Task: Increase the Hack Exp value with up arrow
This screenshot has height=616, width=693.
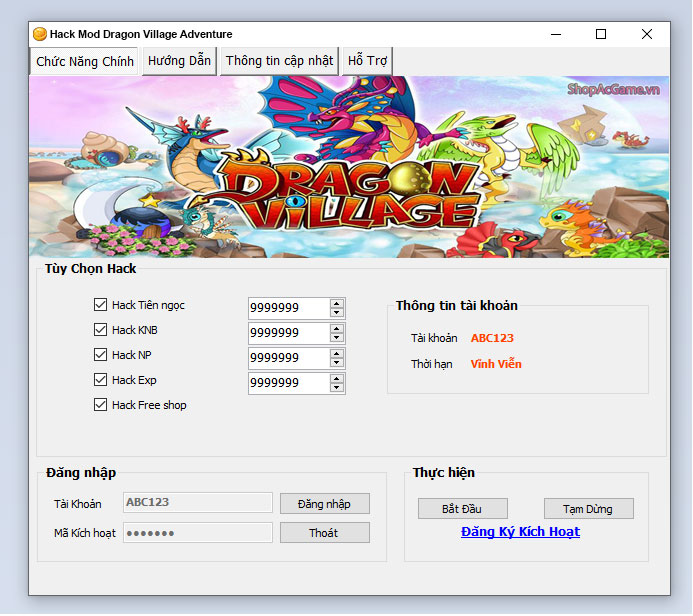Action: click(337, 379)
